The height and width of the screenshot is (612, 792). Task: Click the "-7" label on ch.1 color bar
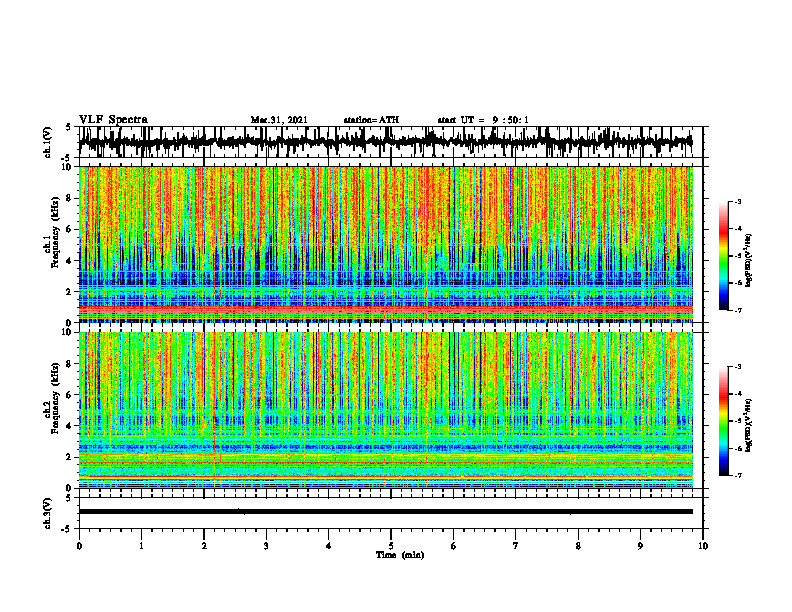coord(737,310)
